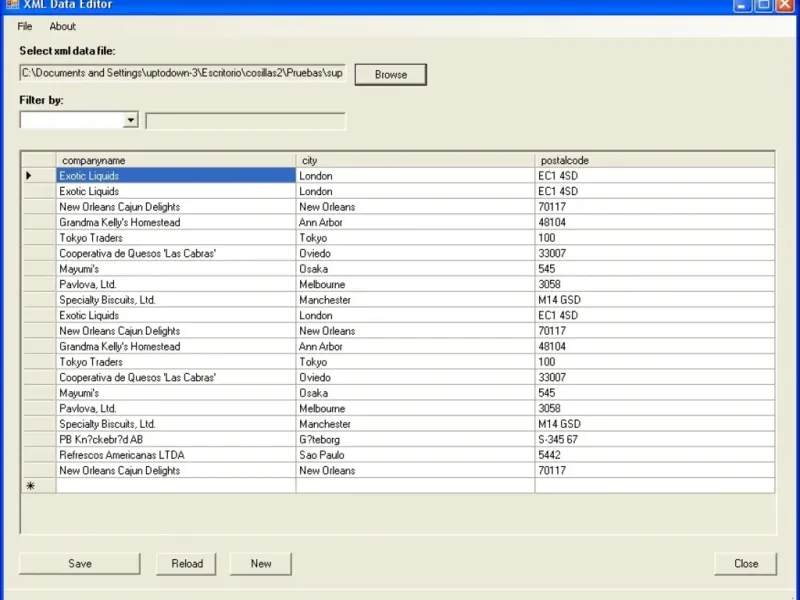Click the New button
This screenshot has width=800, height=600.
click(261, 563)
